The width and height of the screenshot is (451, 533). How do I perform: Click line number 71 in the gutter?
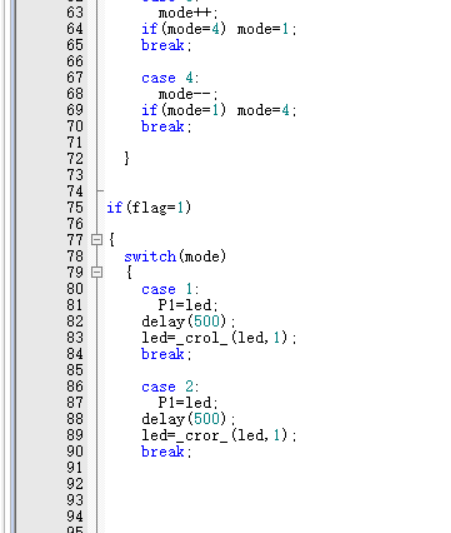click(75, 143)
